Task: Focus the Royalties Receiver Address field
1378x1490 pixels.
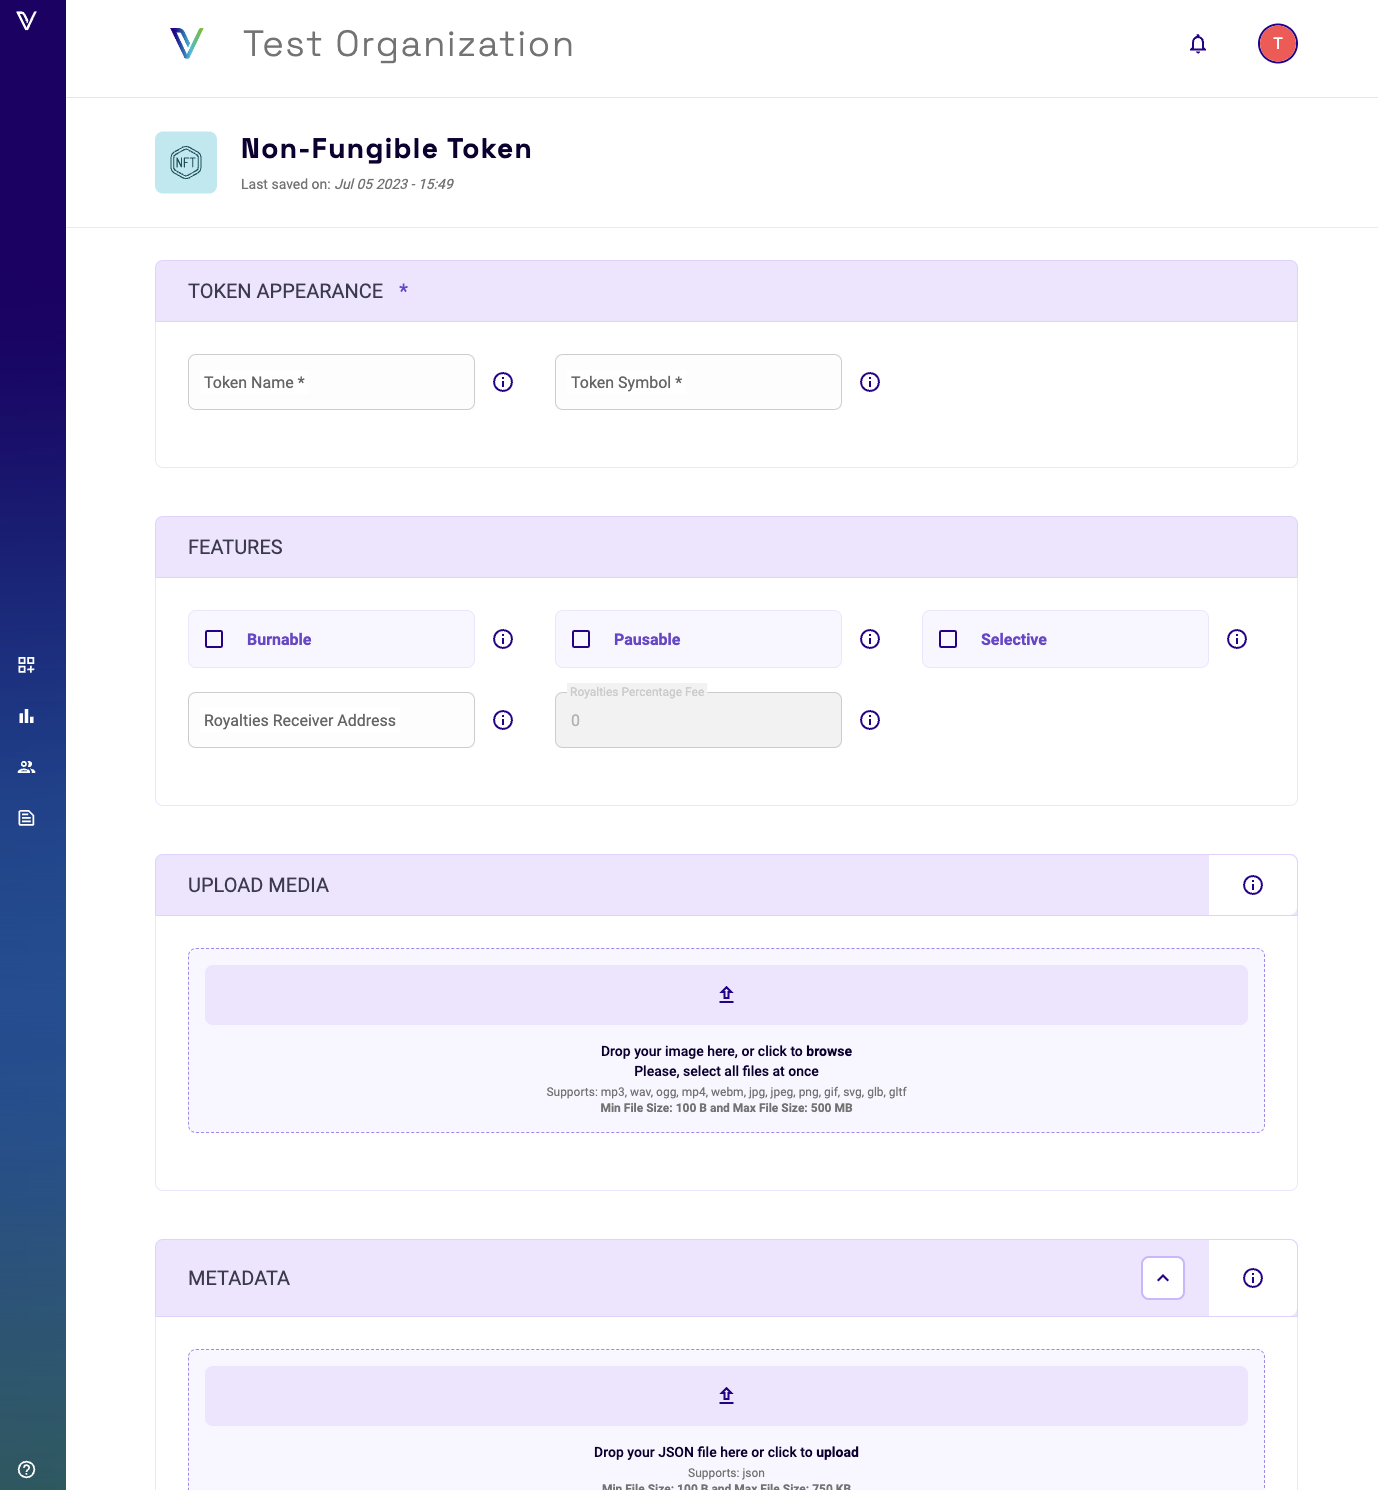Action: click(x=331, y=720)
